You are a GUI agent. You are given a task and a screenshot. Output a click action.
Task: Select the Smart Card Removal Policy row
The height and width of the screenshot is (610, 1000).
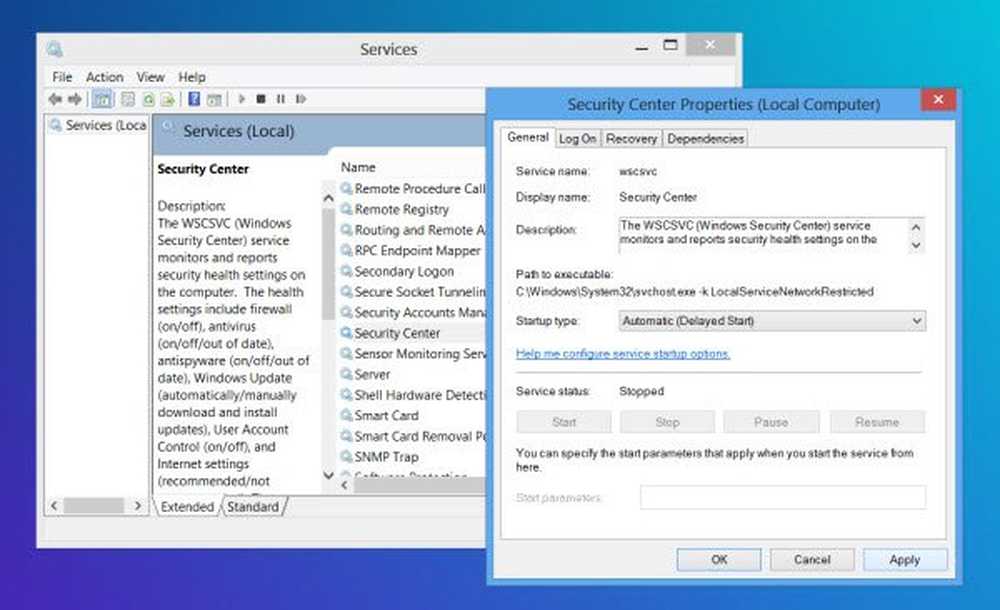pyautogui.click(x=412, y=436)
